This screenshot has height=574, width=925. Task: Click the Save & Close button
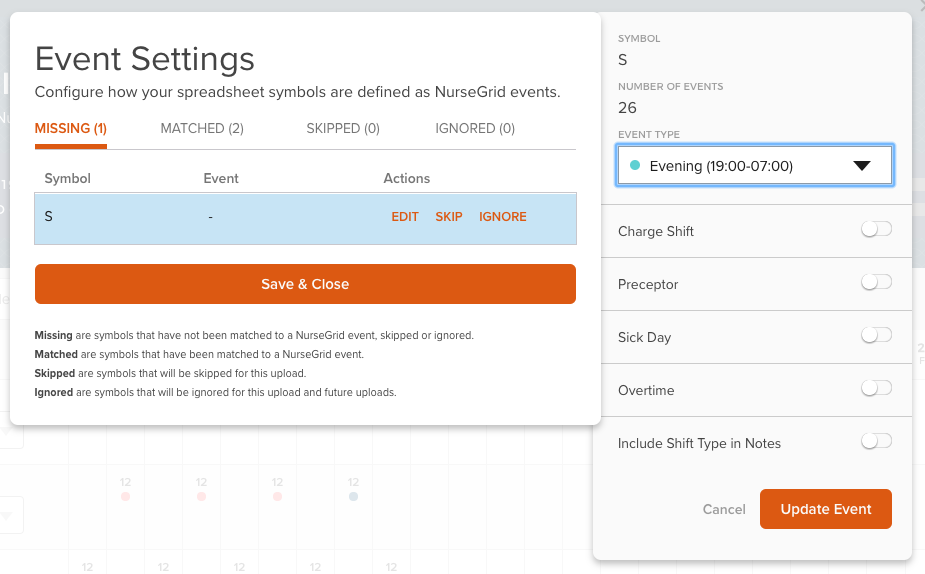click(305, 284)
